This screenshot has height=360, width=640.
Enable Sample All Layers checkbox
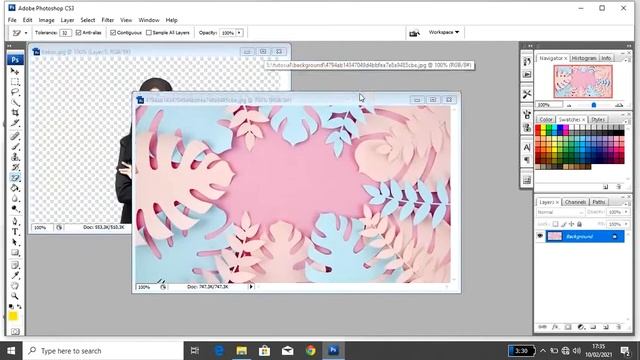(x=149, y=33)
